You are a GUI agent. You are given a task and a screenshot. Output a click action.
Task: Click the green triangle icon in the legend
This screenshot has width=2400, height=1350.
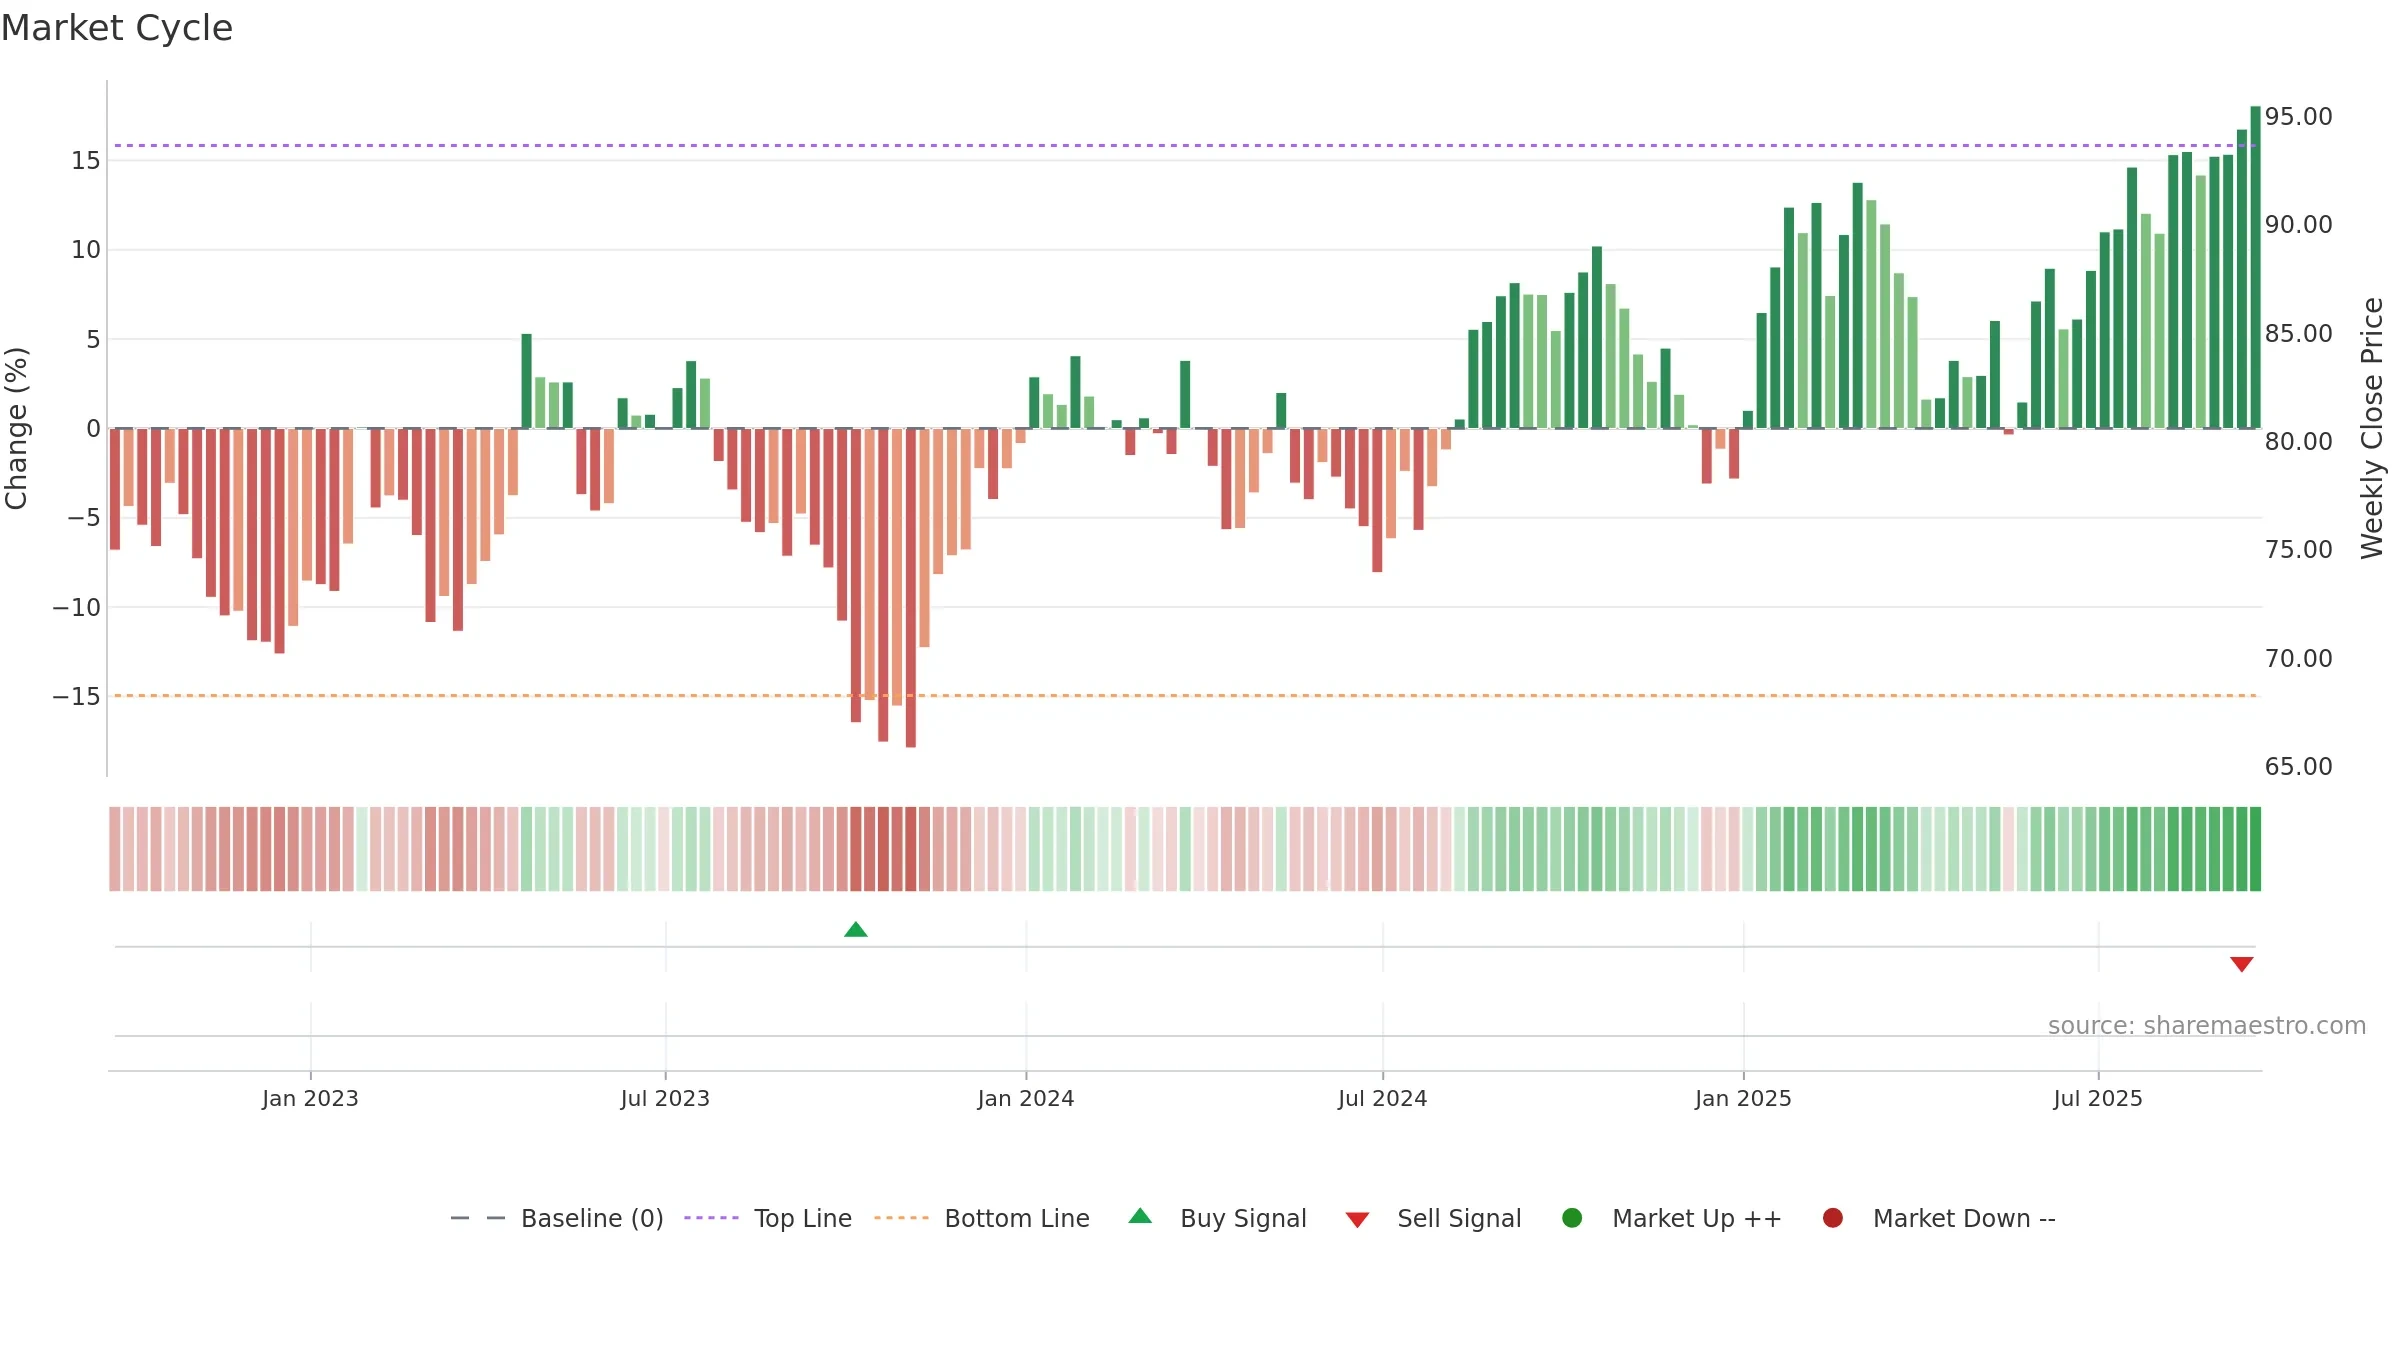click(x=1140, y=1216)
